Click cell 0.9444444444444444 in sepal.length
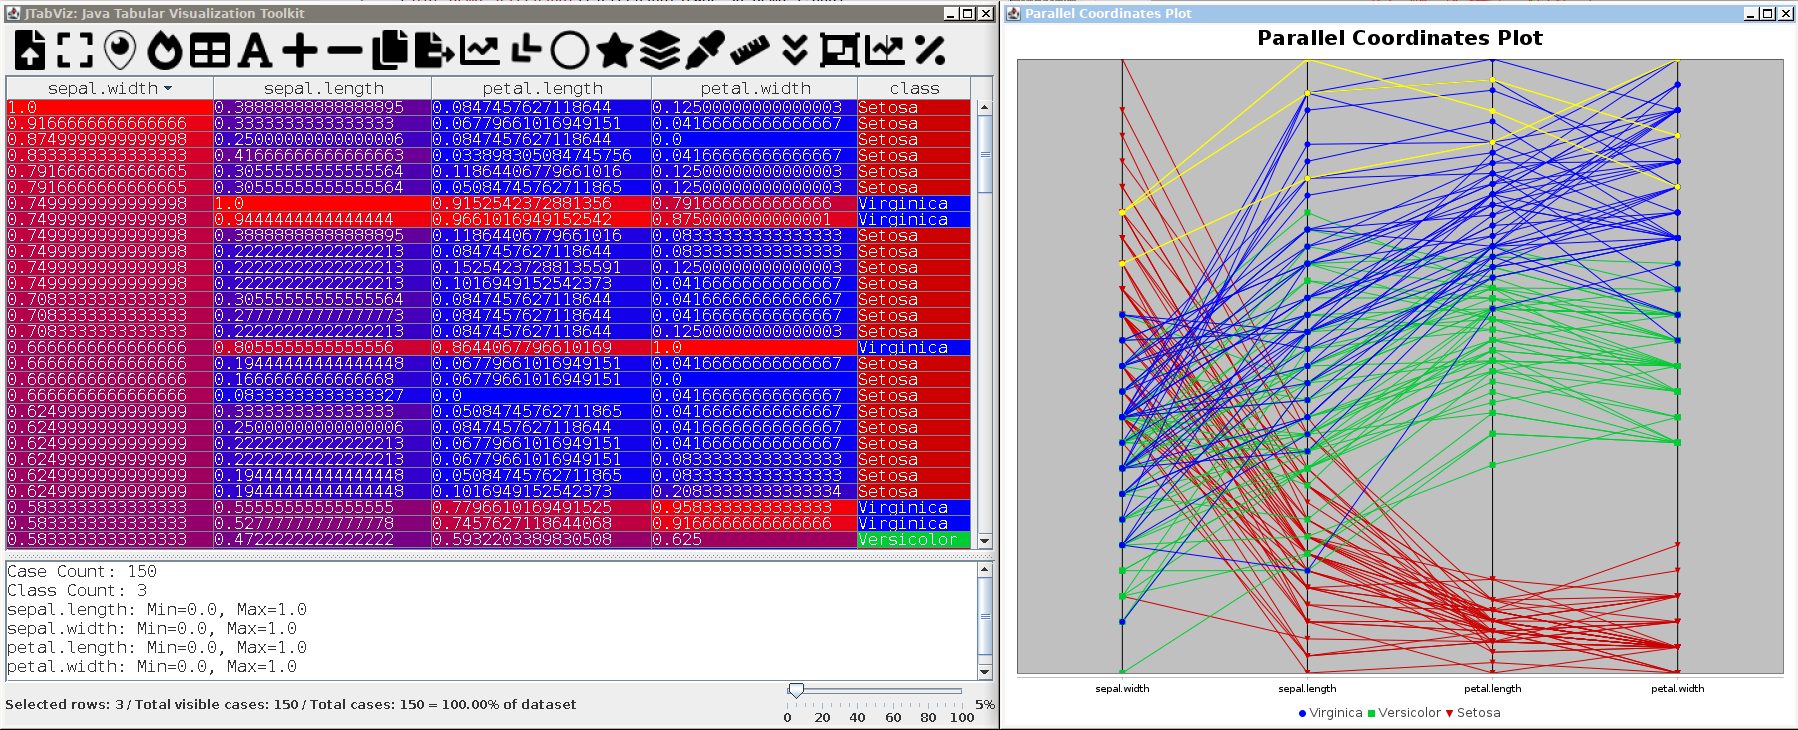This screenshot has height=730, width=1798. click(323, 219)
